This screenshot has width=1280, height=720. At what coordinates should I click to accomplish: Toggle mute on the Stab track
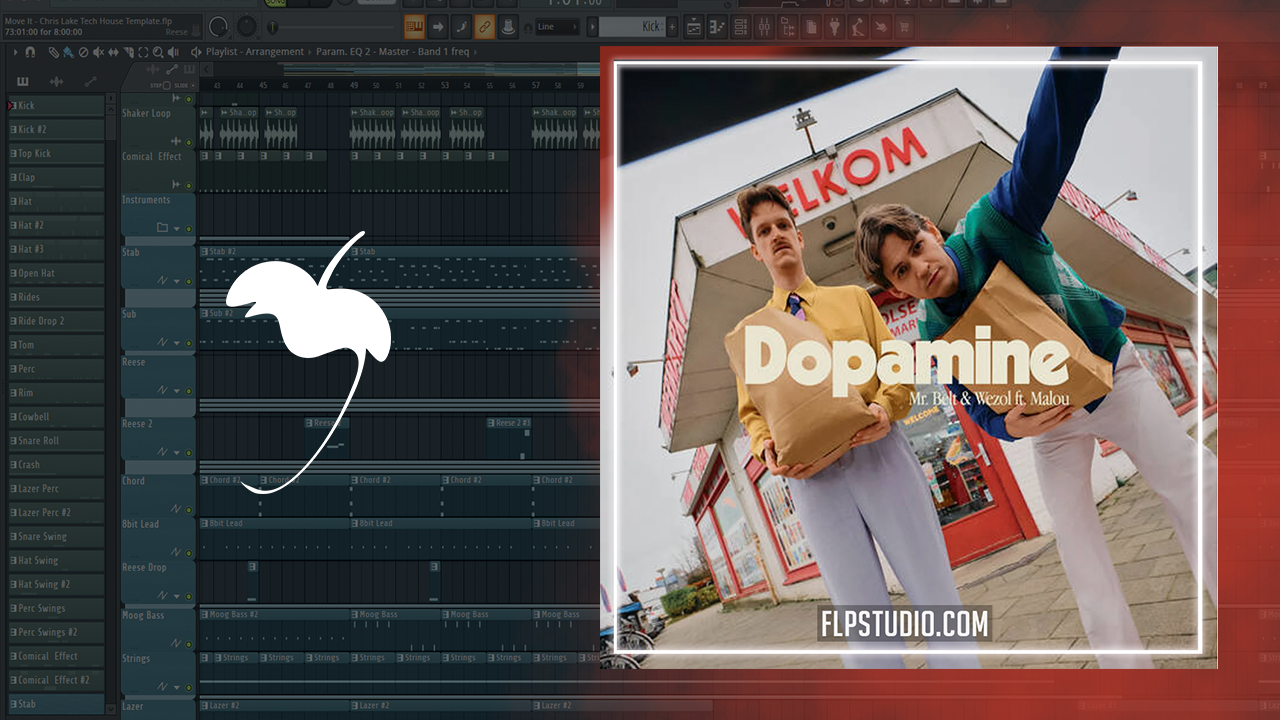(188, 282)
